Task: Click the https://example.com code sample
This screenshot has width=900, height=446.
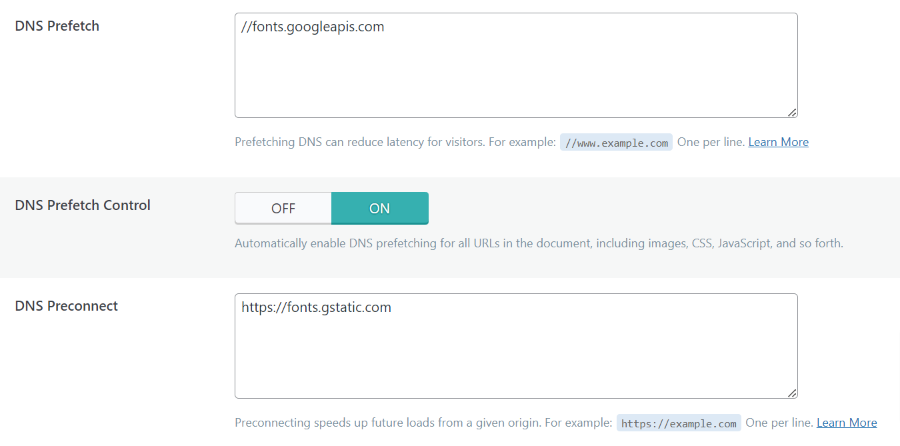Action: click(x=679, y=424)
